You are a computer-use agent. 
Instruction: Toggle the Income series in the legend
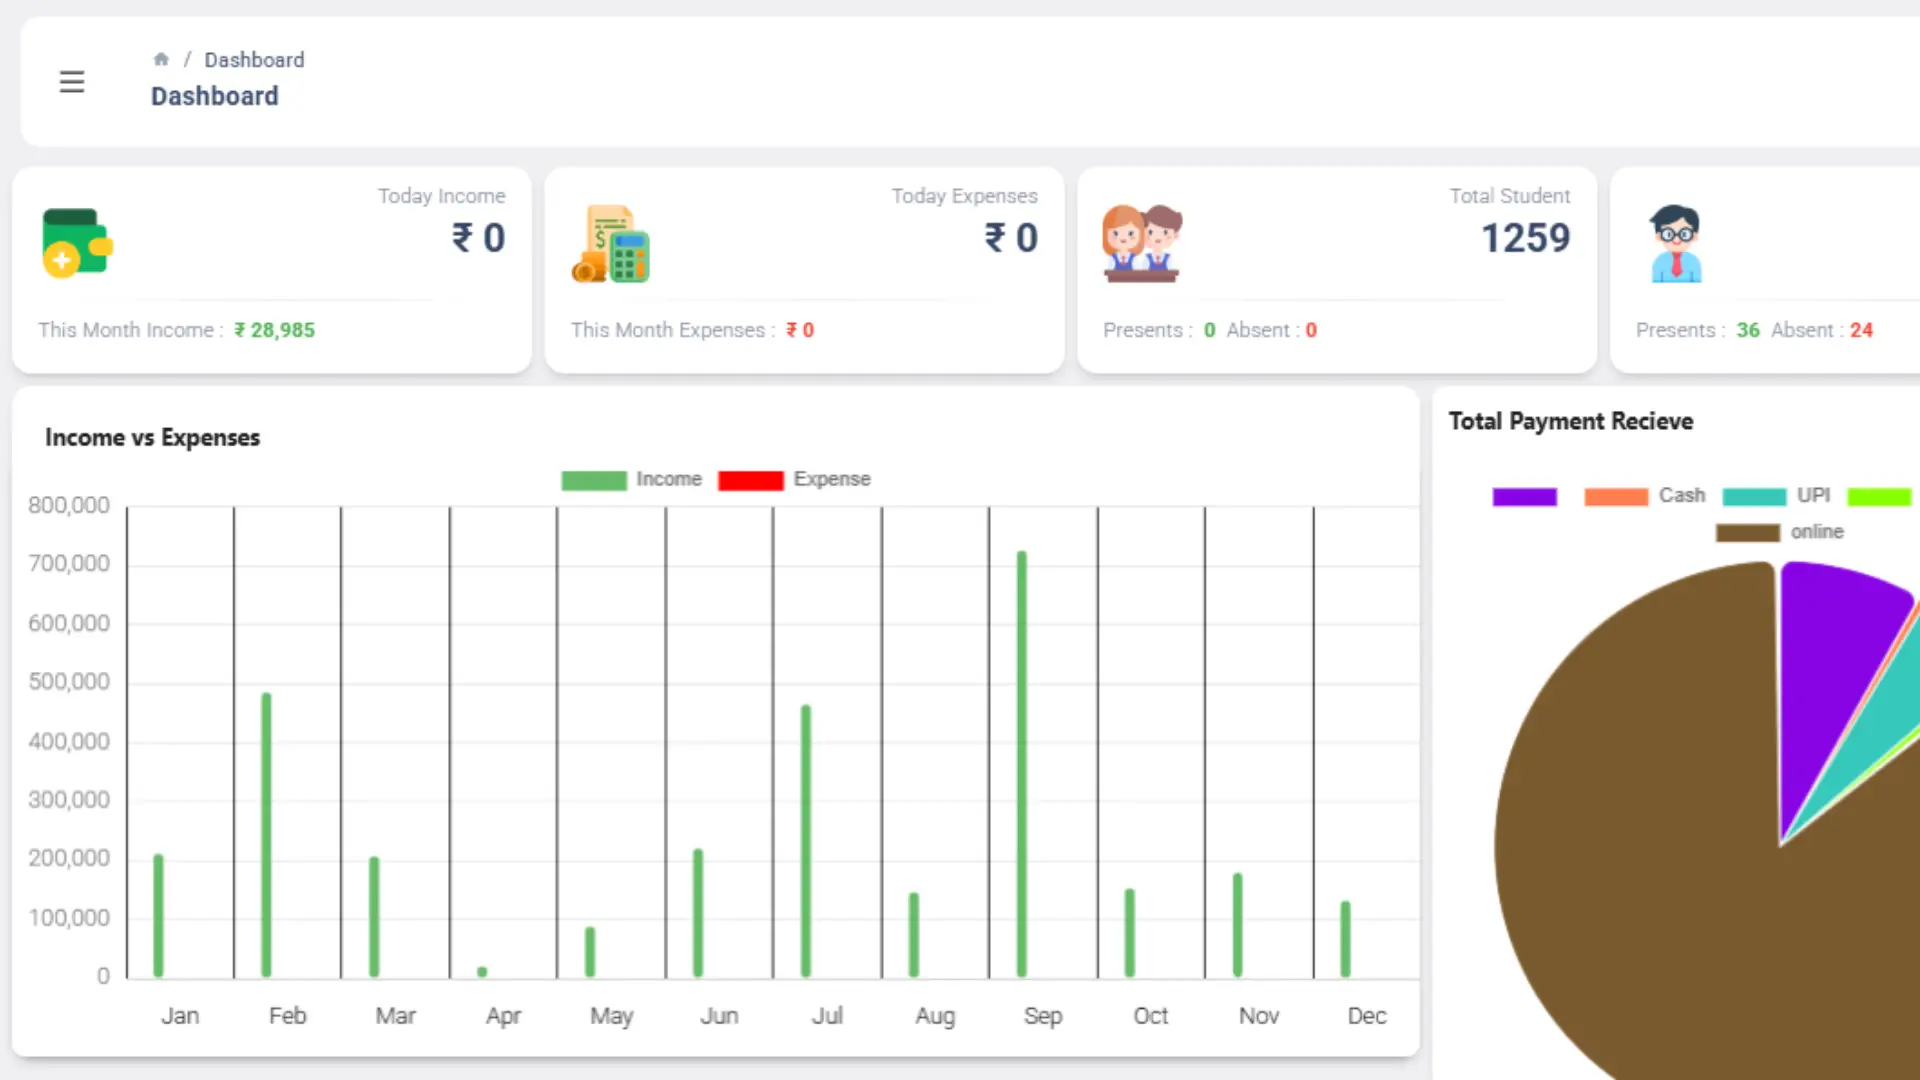point(633,479)
